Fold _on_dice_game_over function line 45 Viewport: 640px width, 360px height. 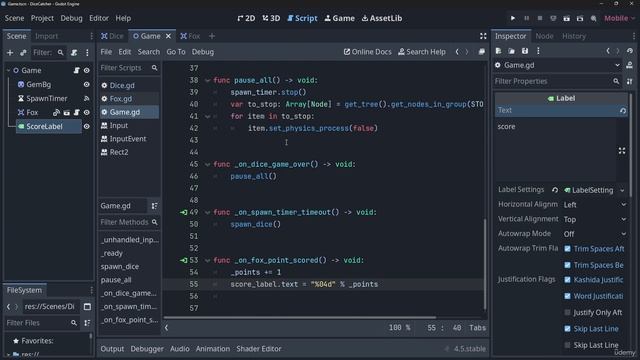click(x=207, y=164)
